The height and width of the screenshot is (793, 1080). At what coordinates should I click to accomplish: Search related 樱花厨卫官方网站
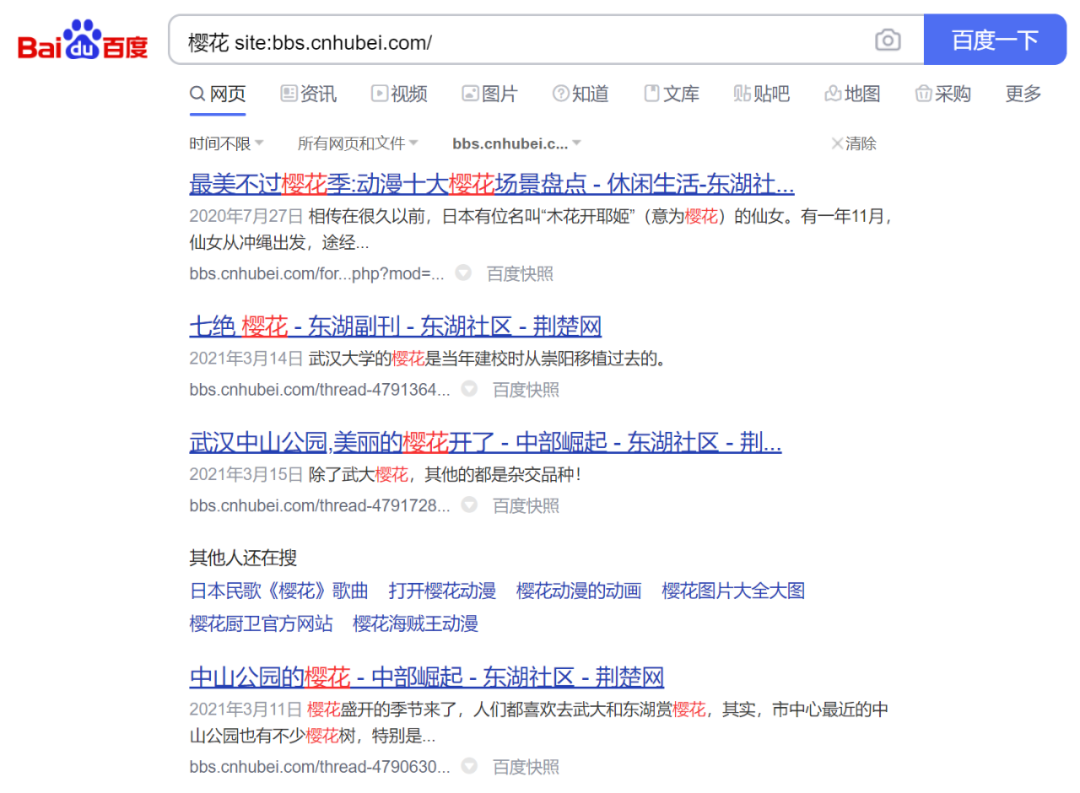click(261, 624)
